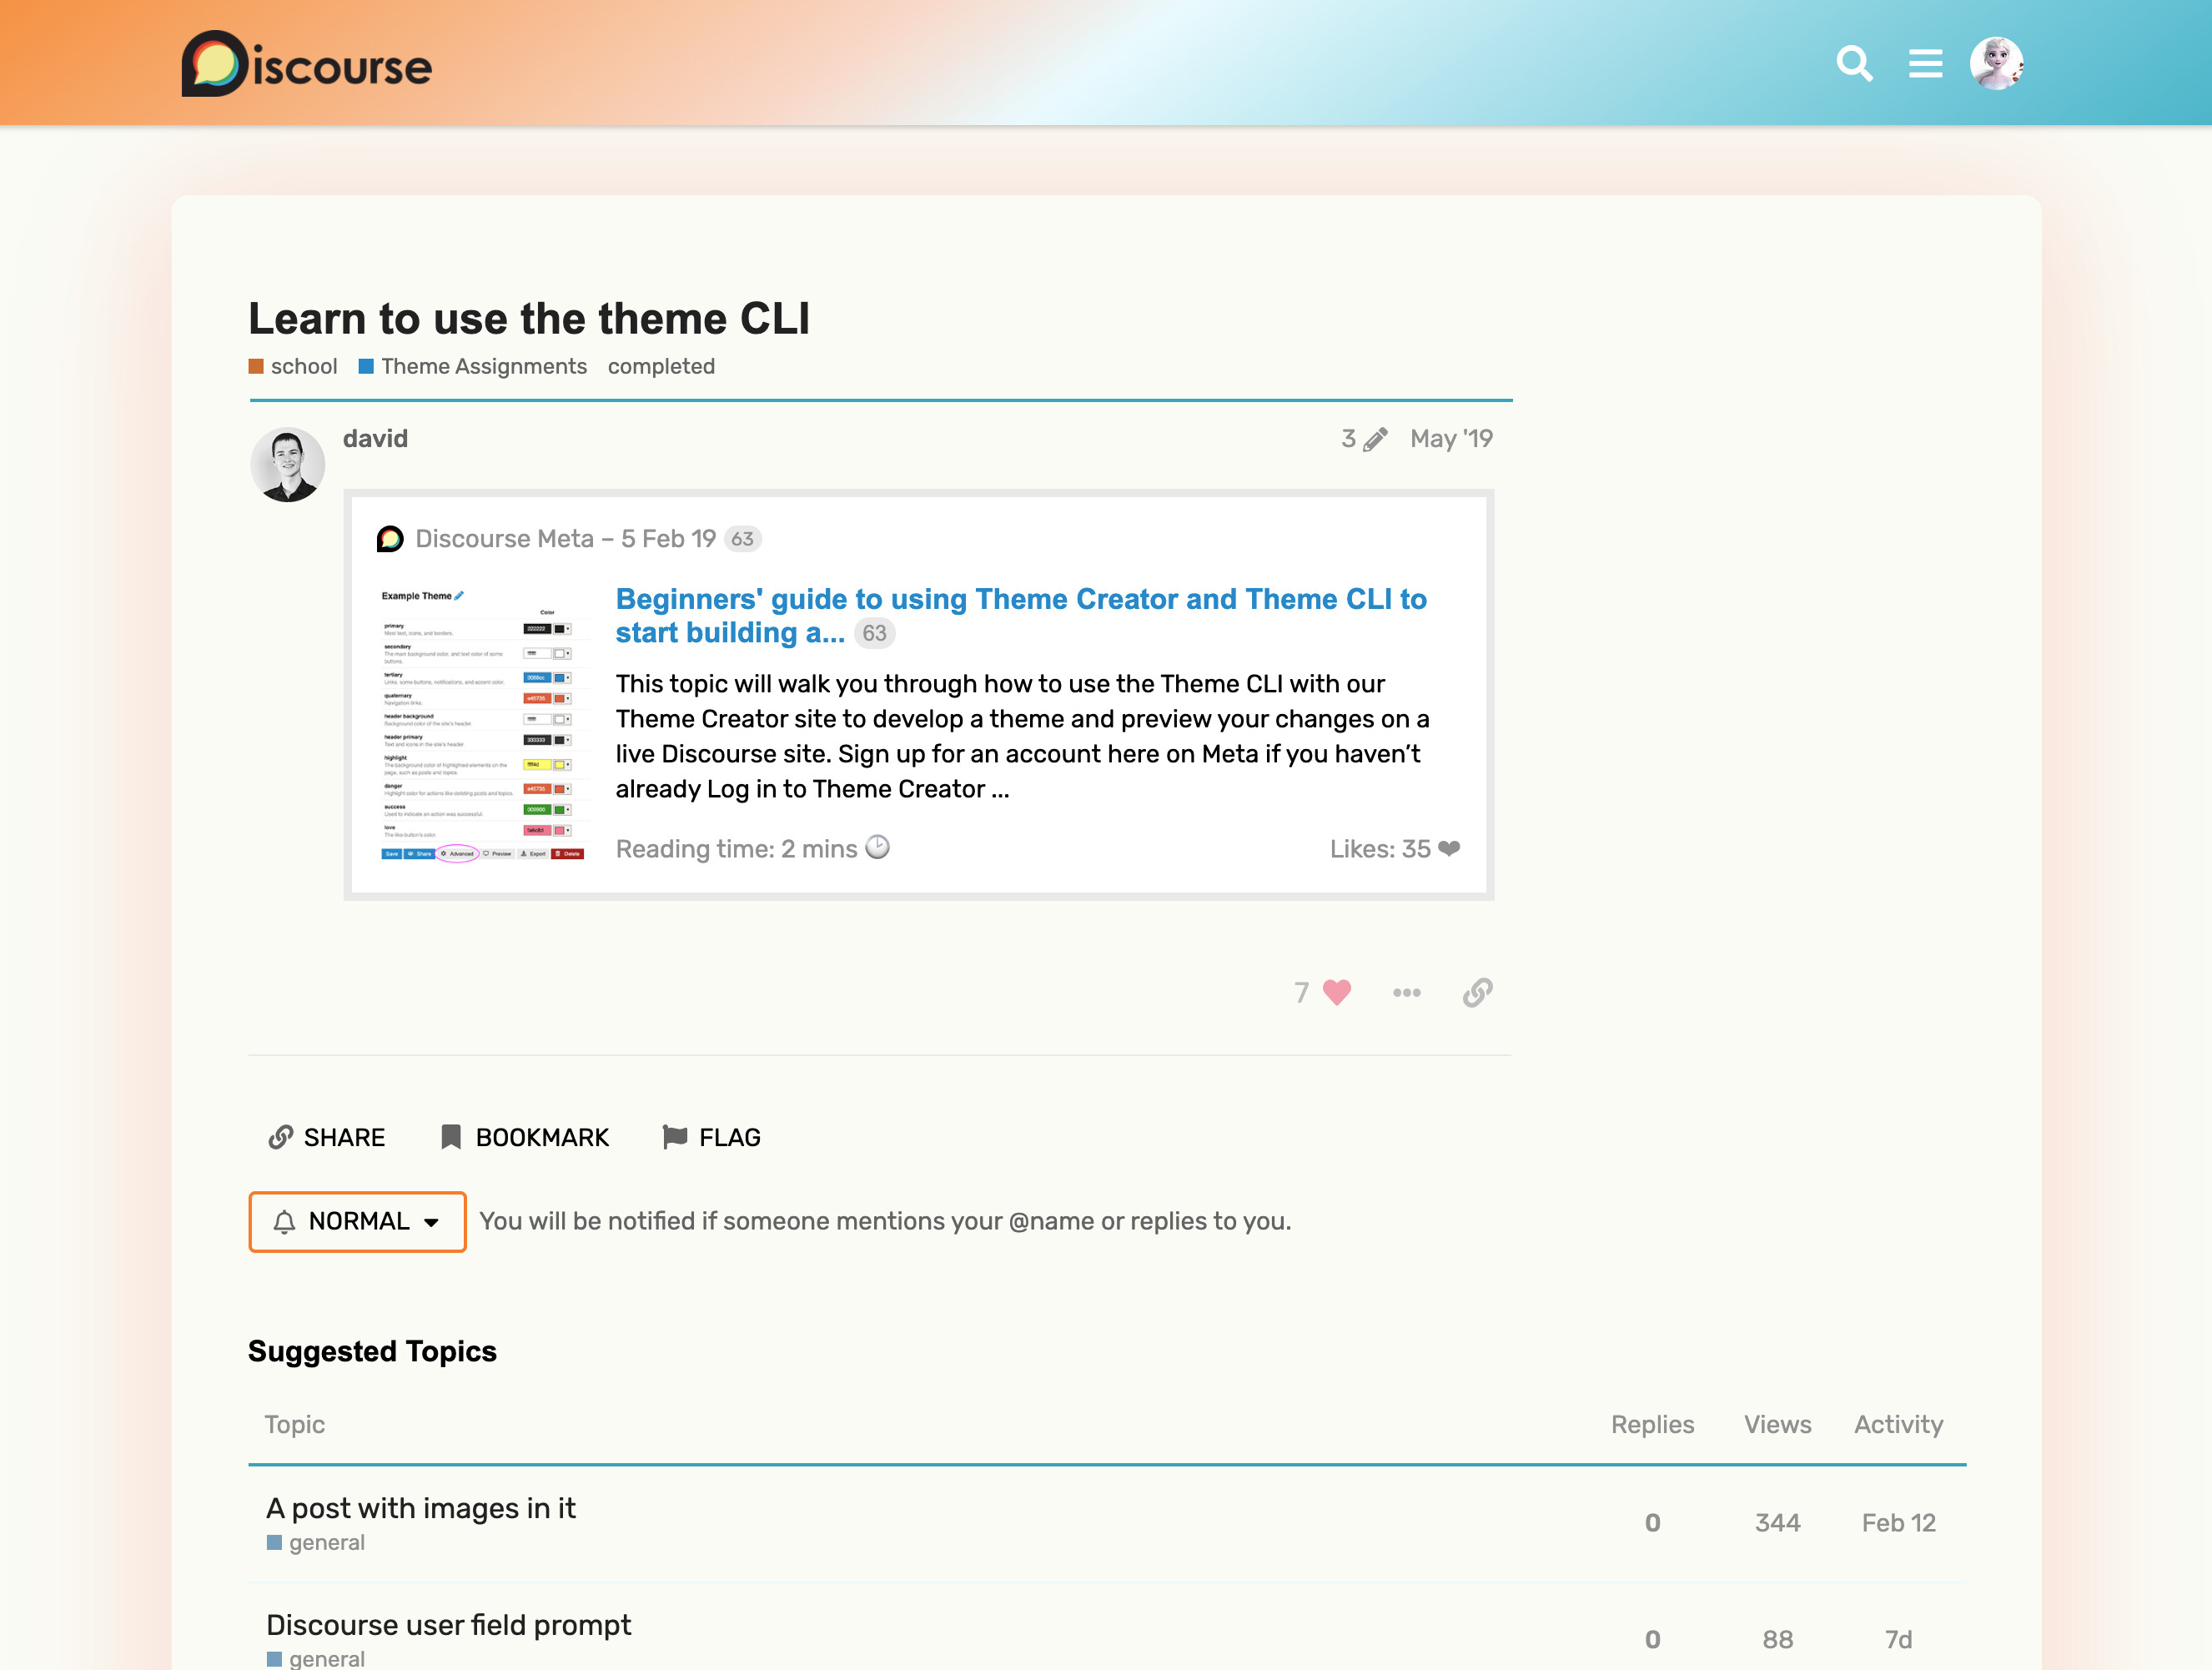Click the Example Theme thumbnail
This screenshot has height=1670, width=2212.
pos(482,724)
